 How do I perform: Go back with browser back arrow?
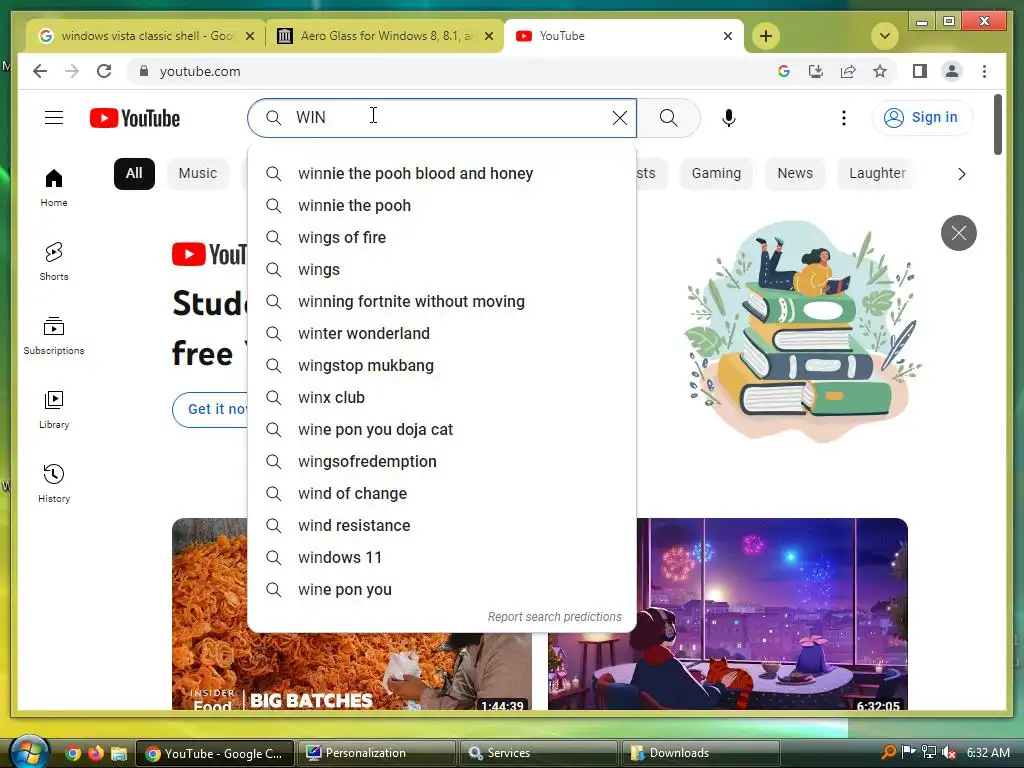40,71
